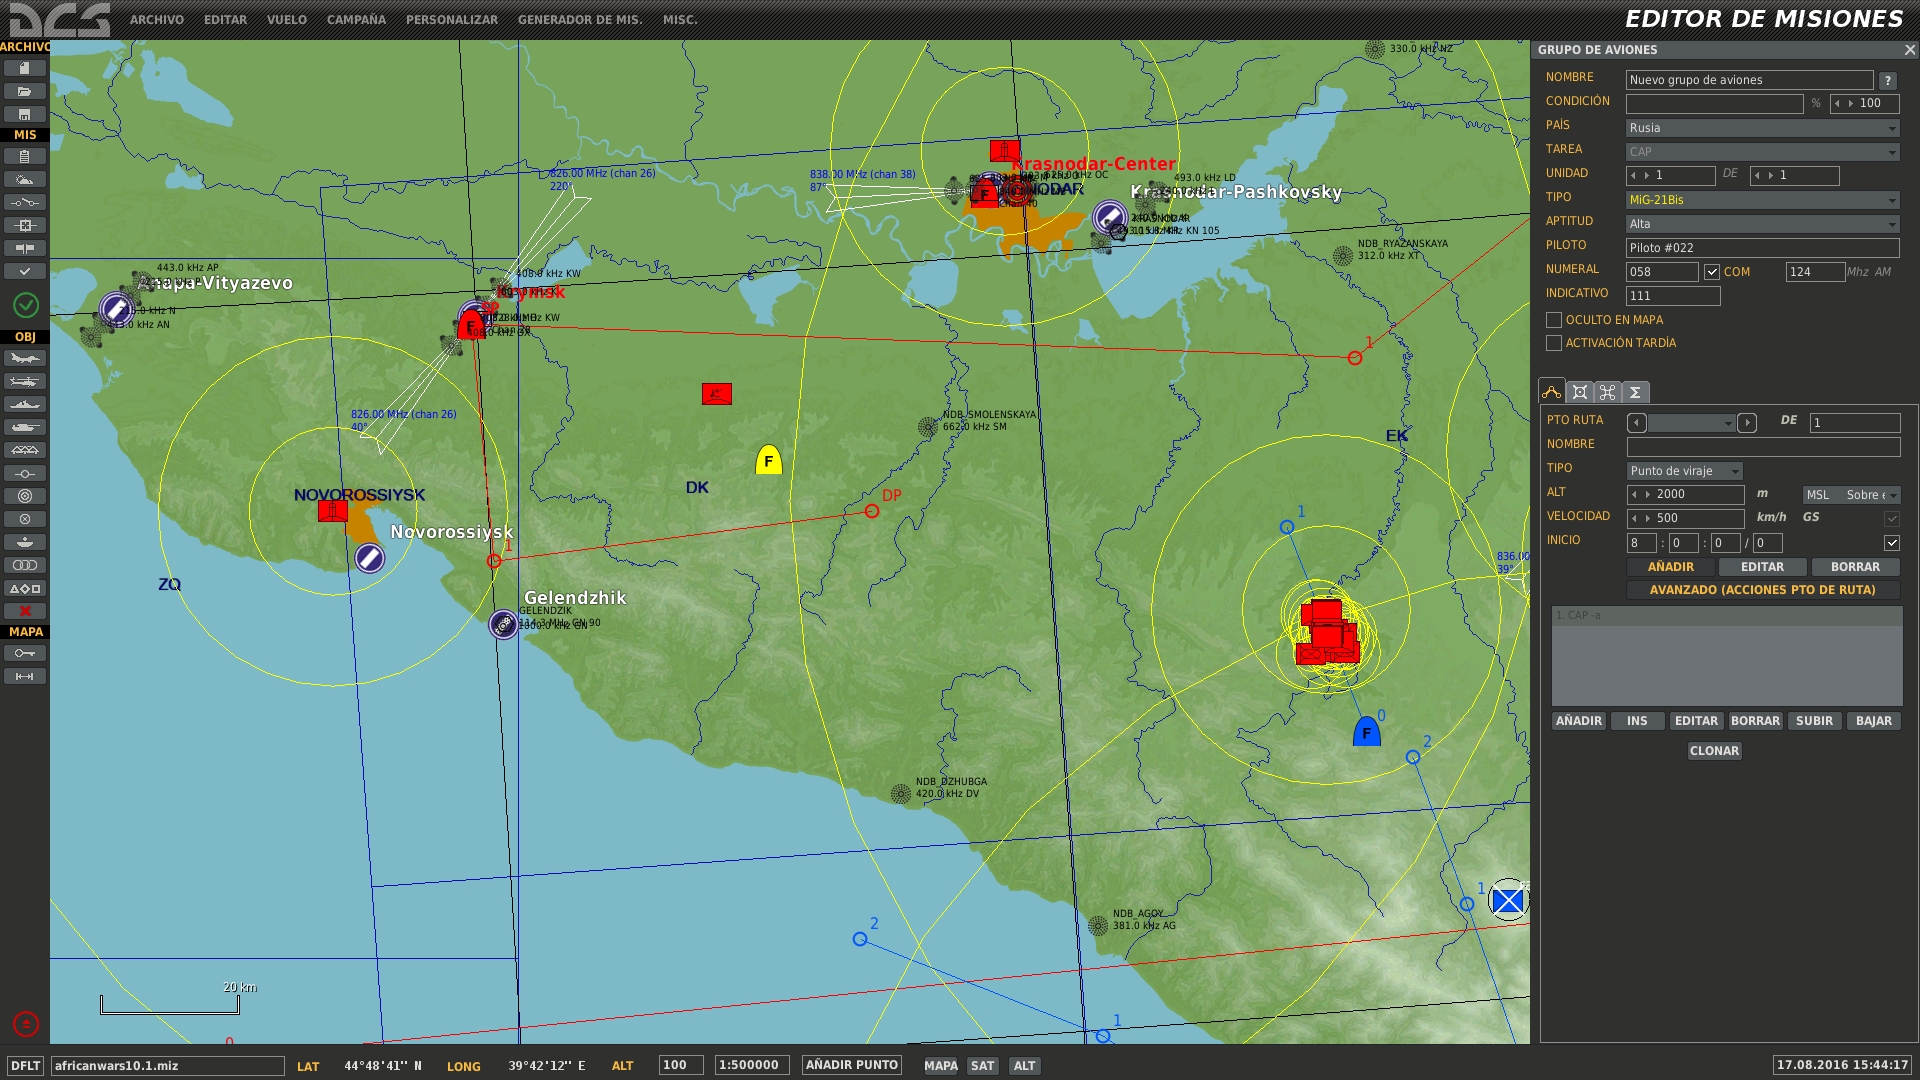Screen dimensions: 1920x1080
Task: Open the PTO RUTA waypoint dropdown
Action: [x=1692, y=423]
